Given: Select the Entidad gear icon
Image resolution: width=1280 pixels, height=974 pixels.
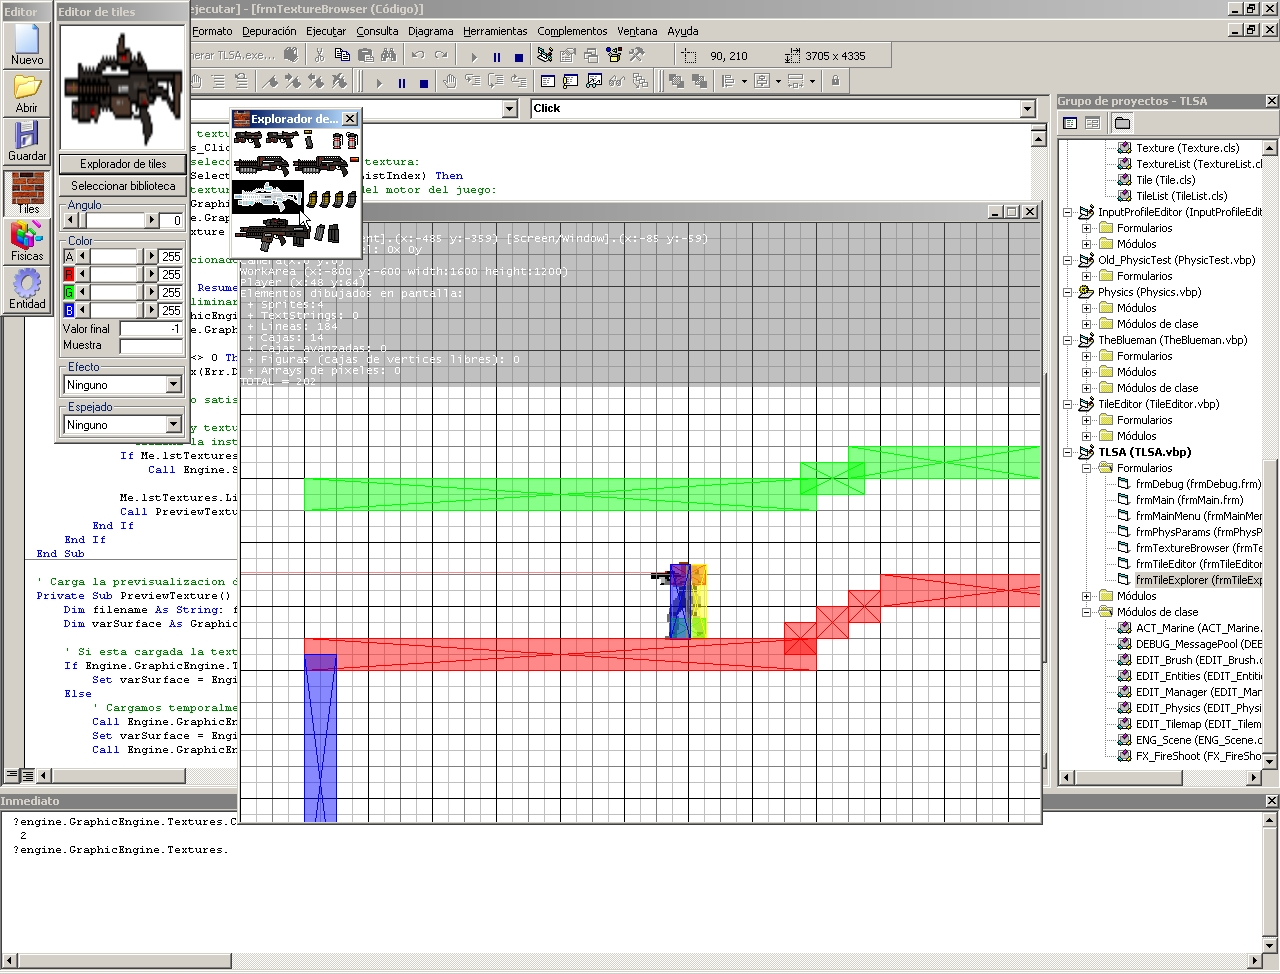Looking at the screenshot, I should click(27, 289).
